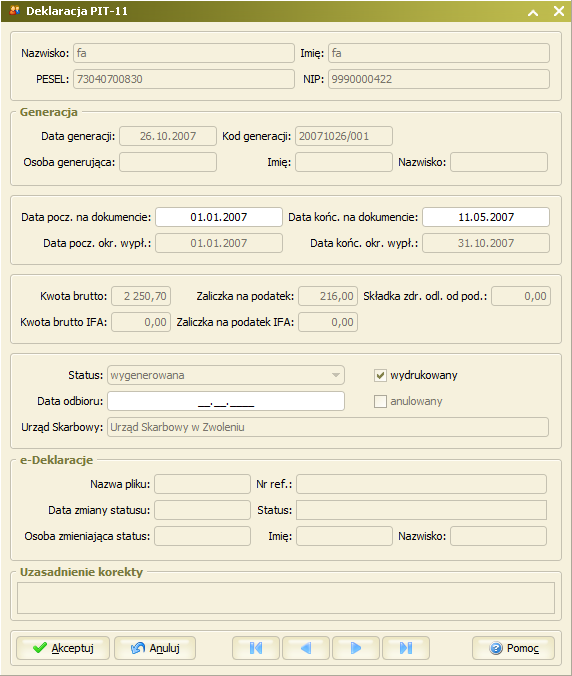
Task: Click the Akceptuj button
Action: click(63, 648)
